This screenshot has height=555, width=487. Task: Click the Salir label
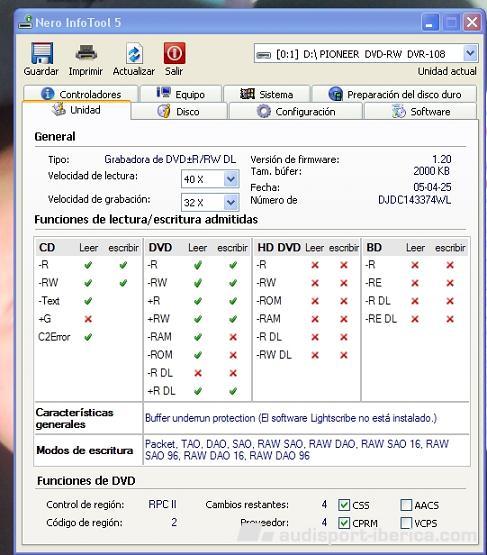(x=174, y=71)
